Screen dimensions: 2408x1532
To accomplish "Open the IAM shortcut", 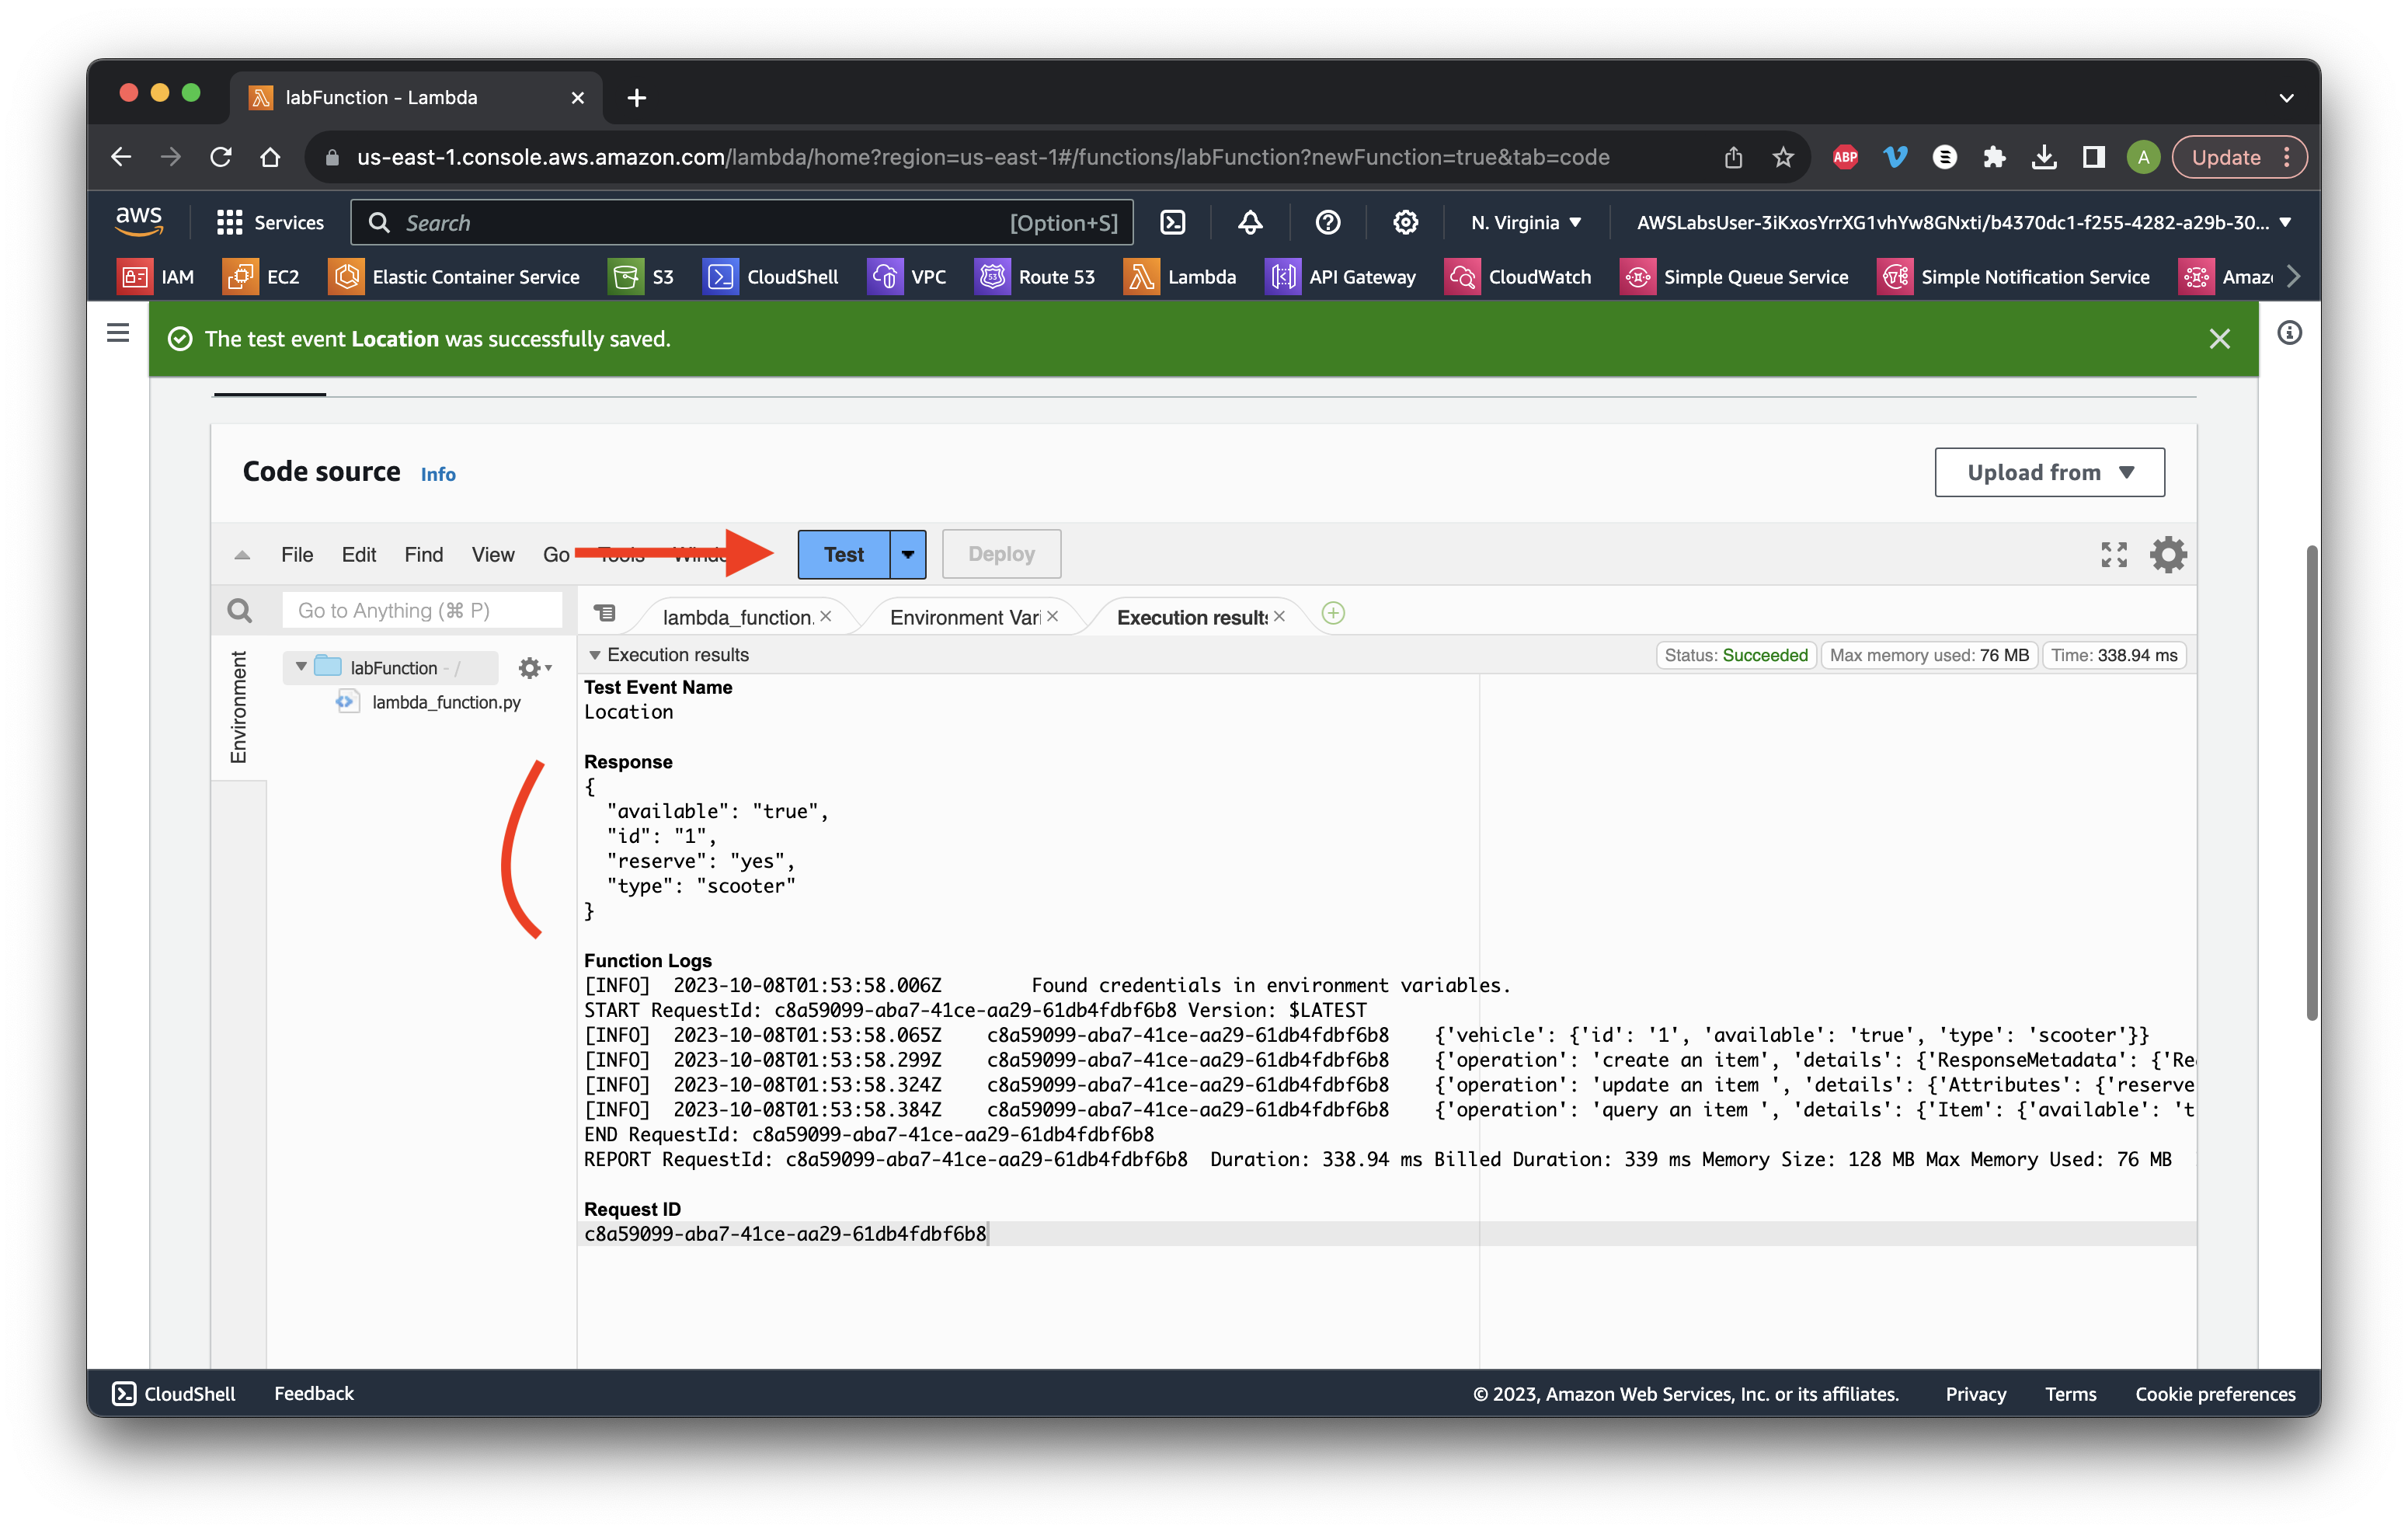I will click(x=156, y=277).
